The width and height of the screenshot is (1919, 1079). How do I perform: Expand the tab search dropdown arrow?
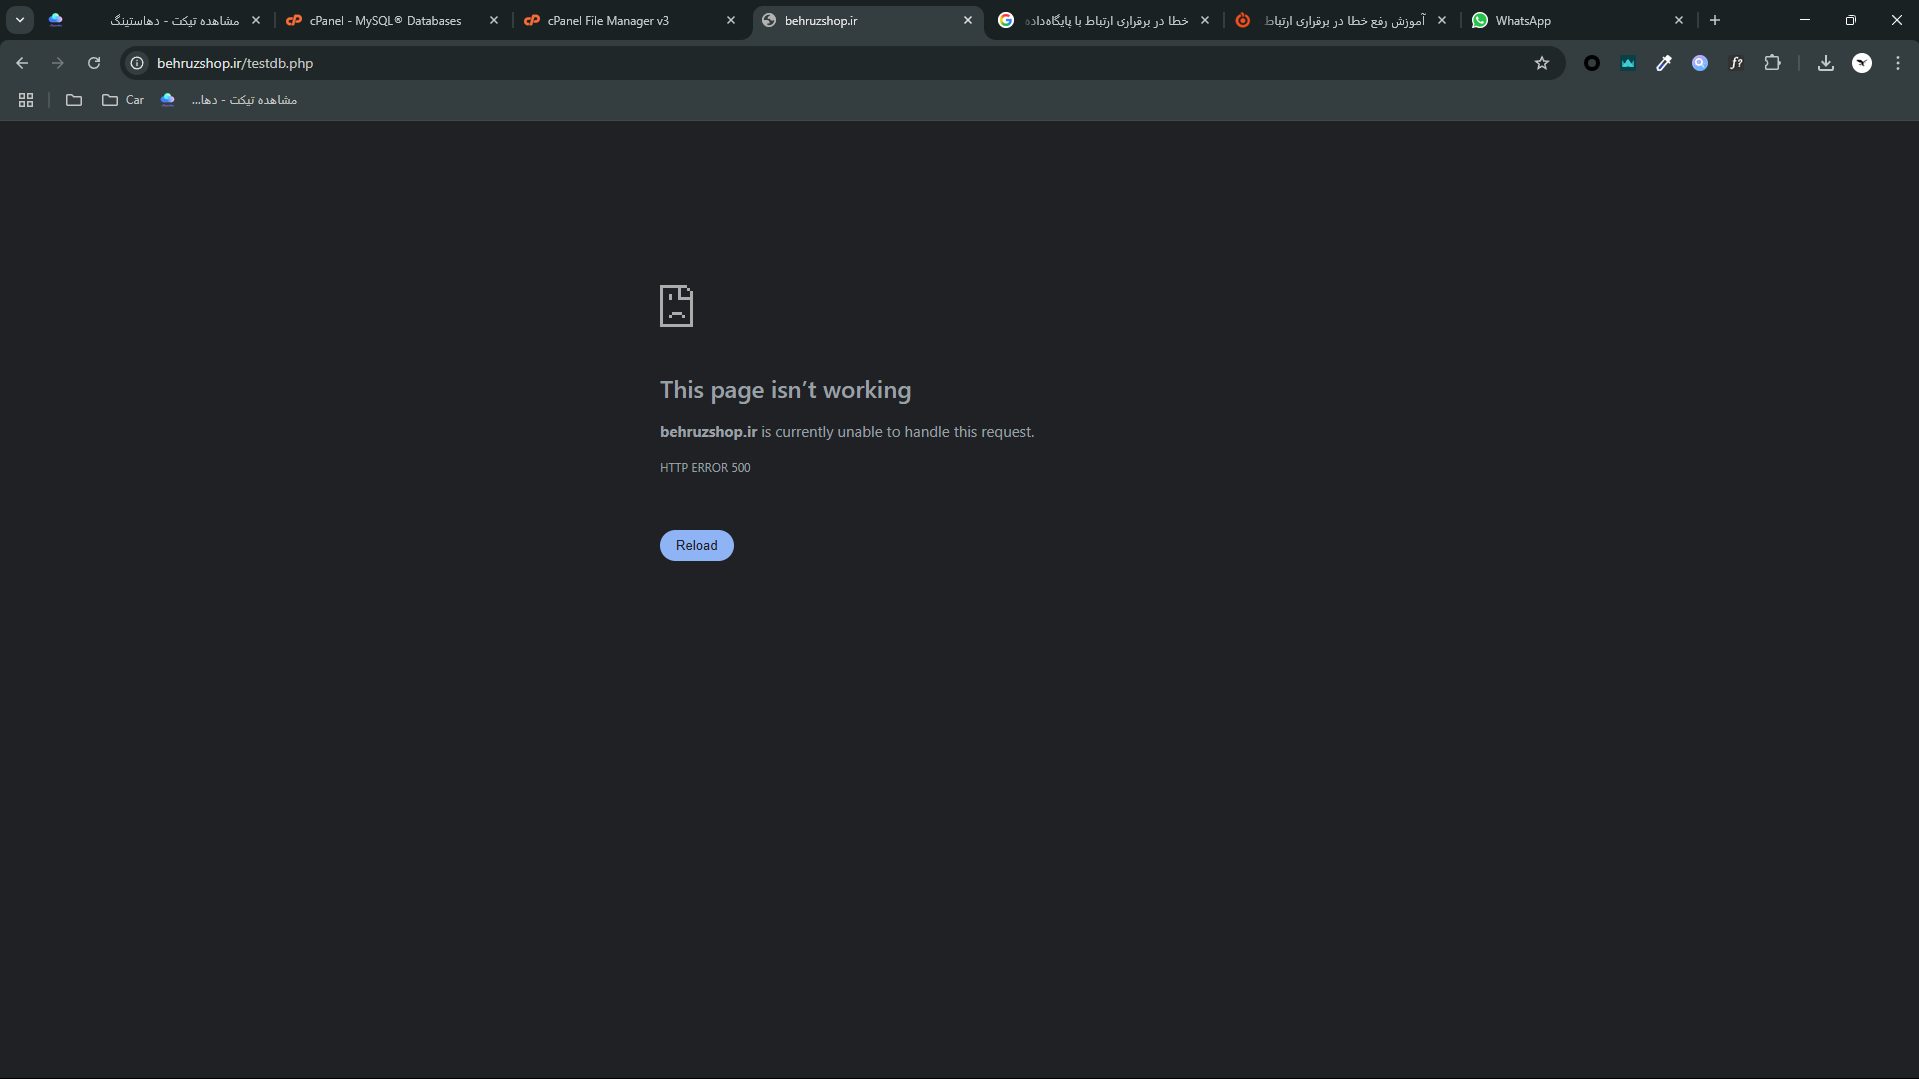point(20,20)
